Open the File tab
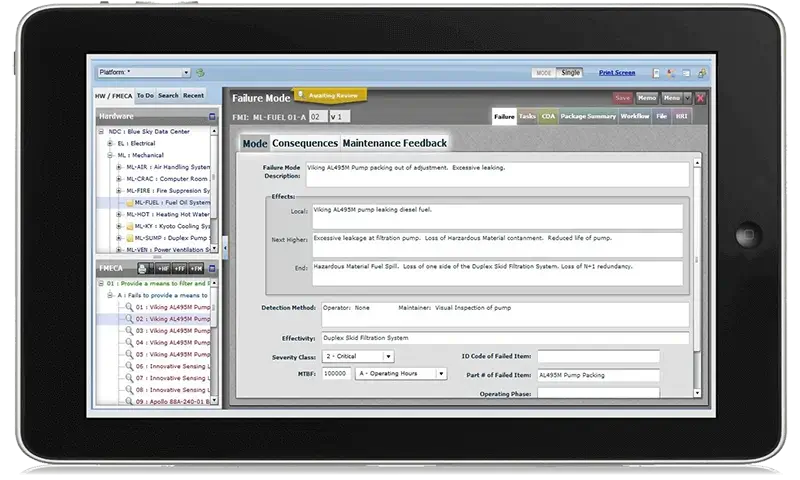Image resolution: width=800 pixels, height=480 pixels. [x=661, y=116]
